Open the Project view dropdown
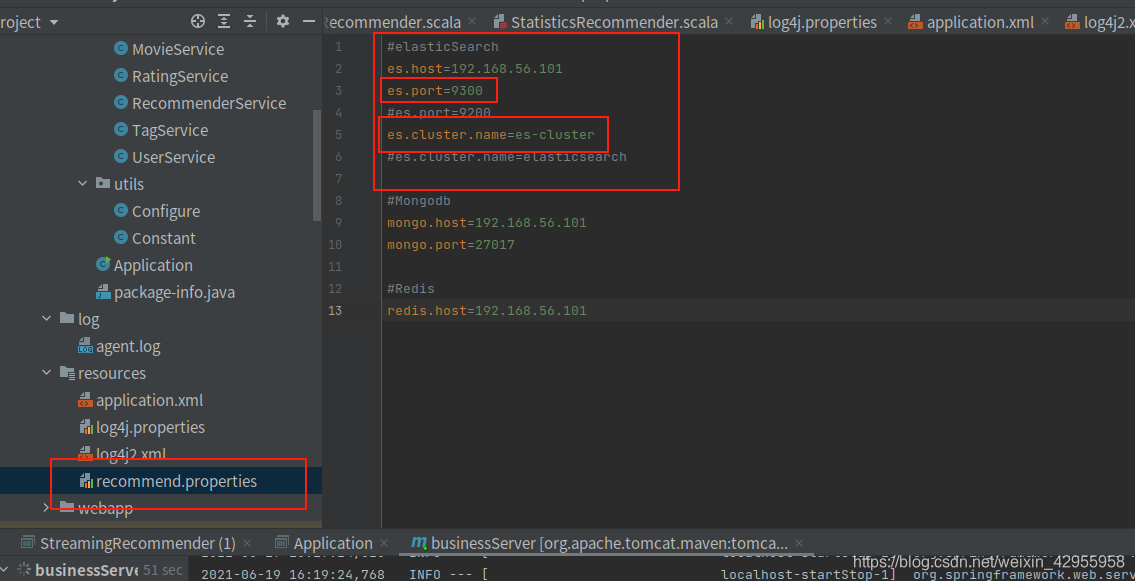 [29, 22]
